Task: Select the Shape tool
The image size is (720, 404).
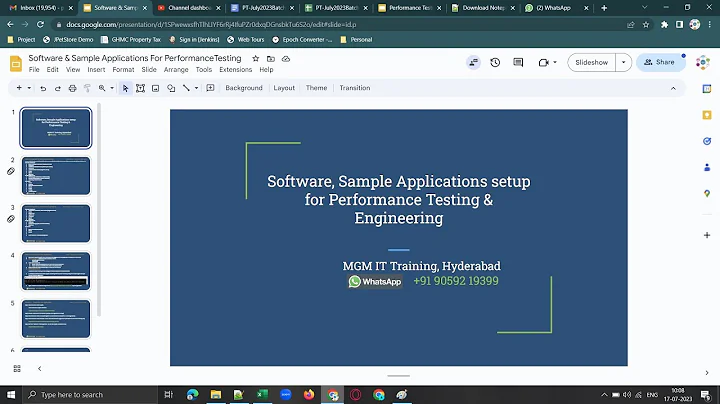Action: pos(171,88)
